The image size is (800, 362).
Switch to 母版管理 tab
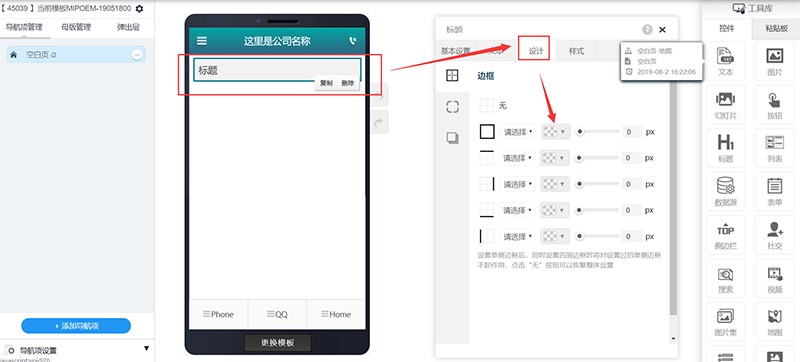[76, 27]
